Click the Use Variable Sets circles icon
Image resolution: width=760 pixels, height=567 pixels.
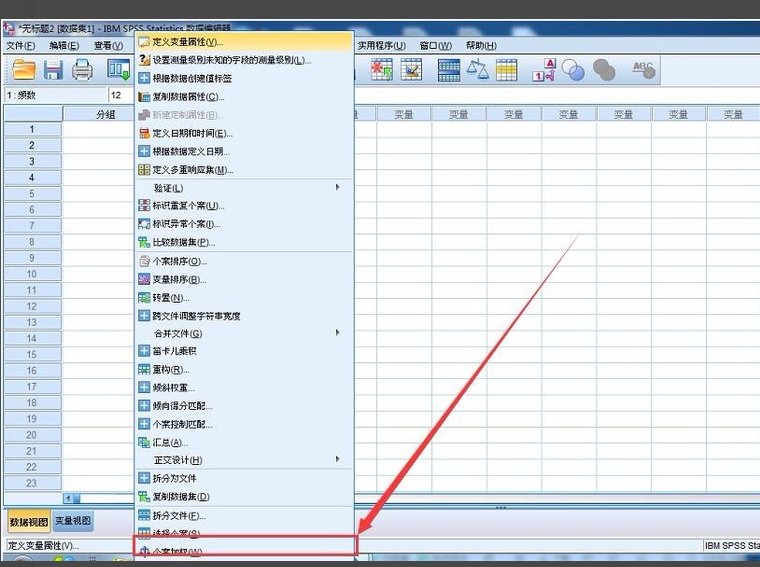573,70
